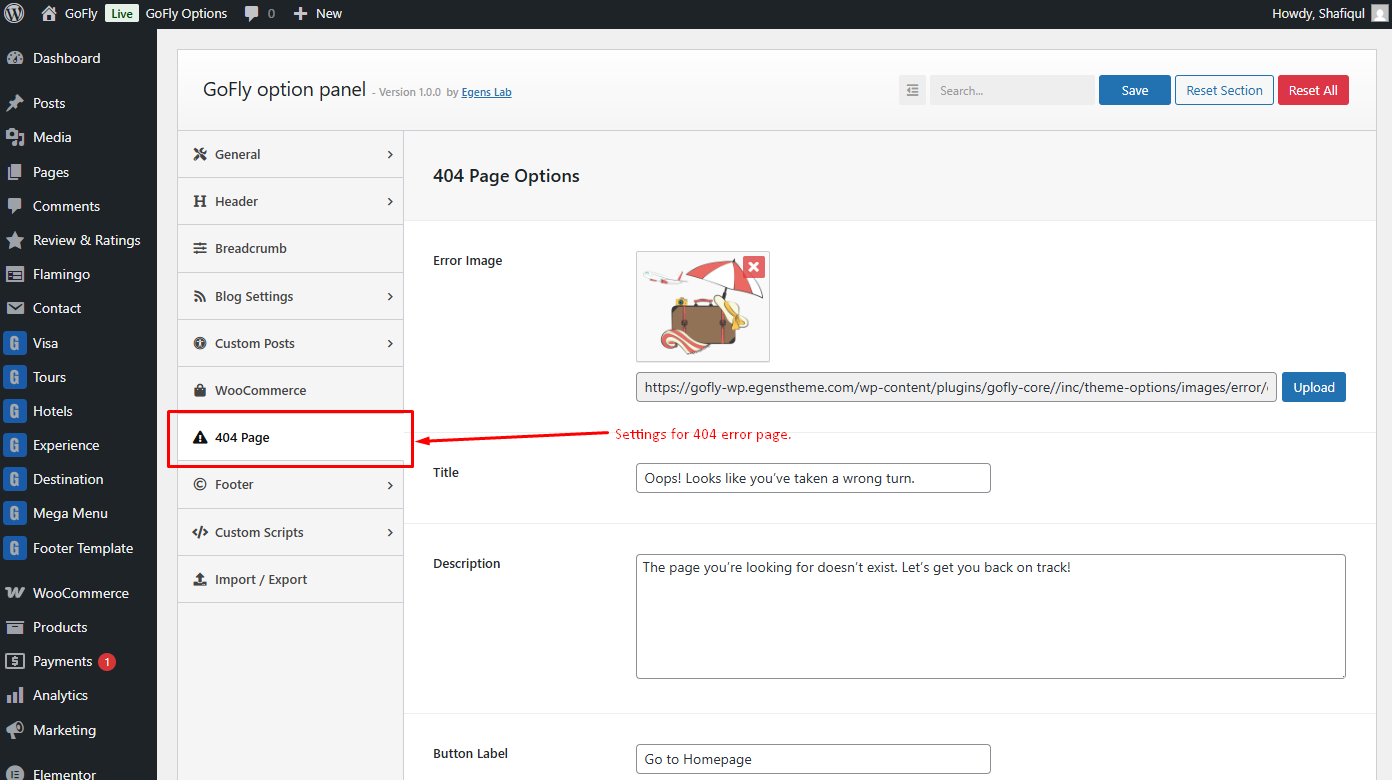1392x780 pixels.
Task: Click the Reset All button
Action: 1313,90
